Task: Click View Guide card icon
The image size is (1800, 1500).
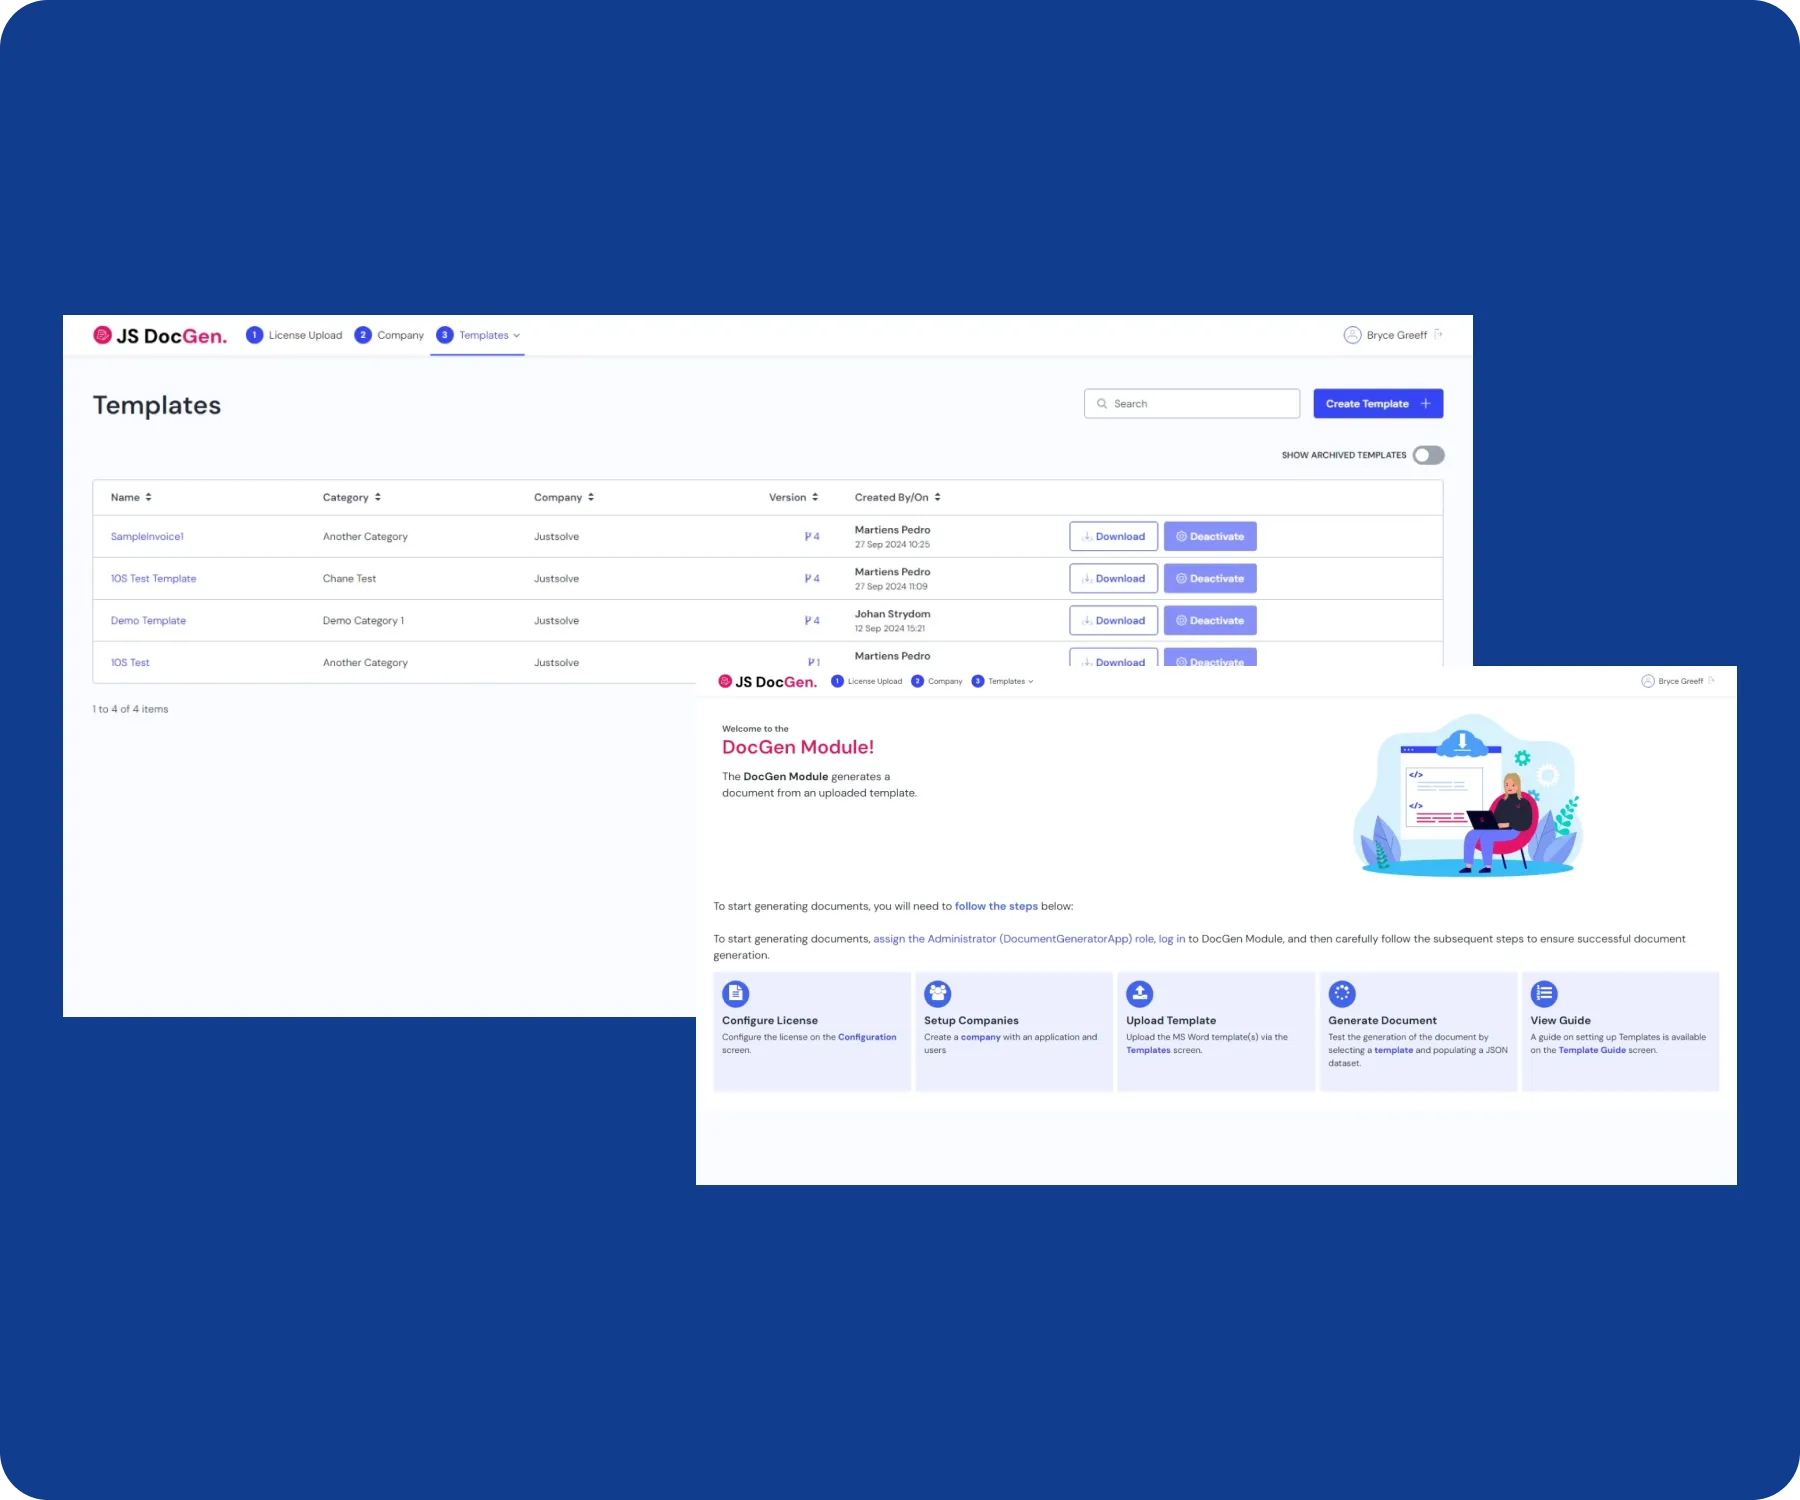Action: click(x=1545, y=994)
